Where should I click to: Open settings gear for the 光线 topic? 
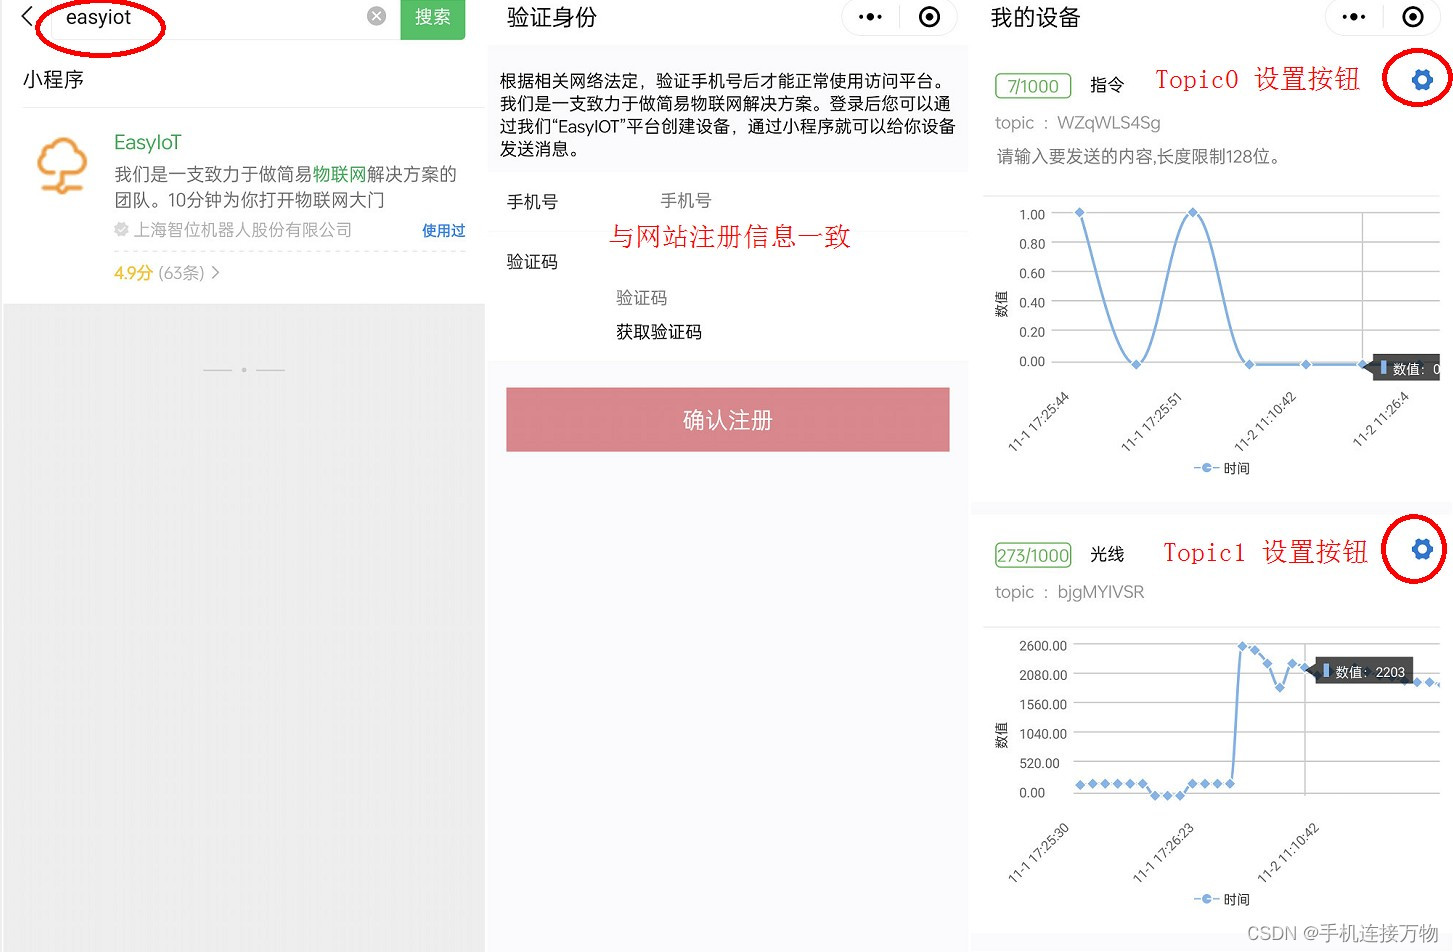point(1422,549)
